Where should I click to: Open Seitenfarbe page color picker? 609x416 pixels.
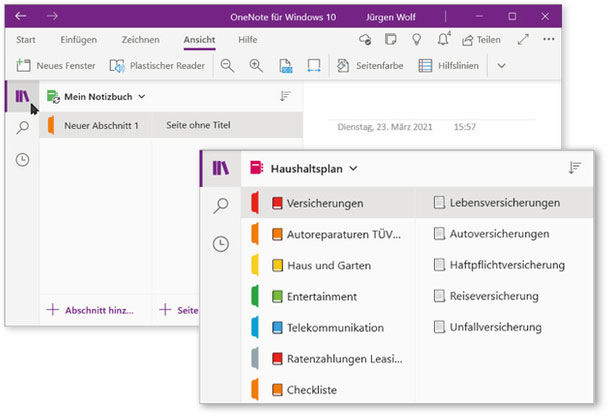point(370,66)
